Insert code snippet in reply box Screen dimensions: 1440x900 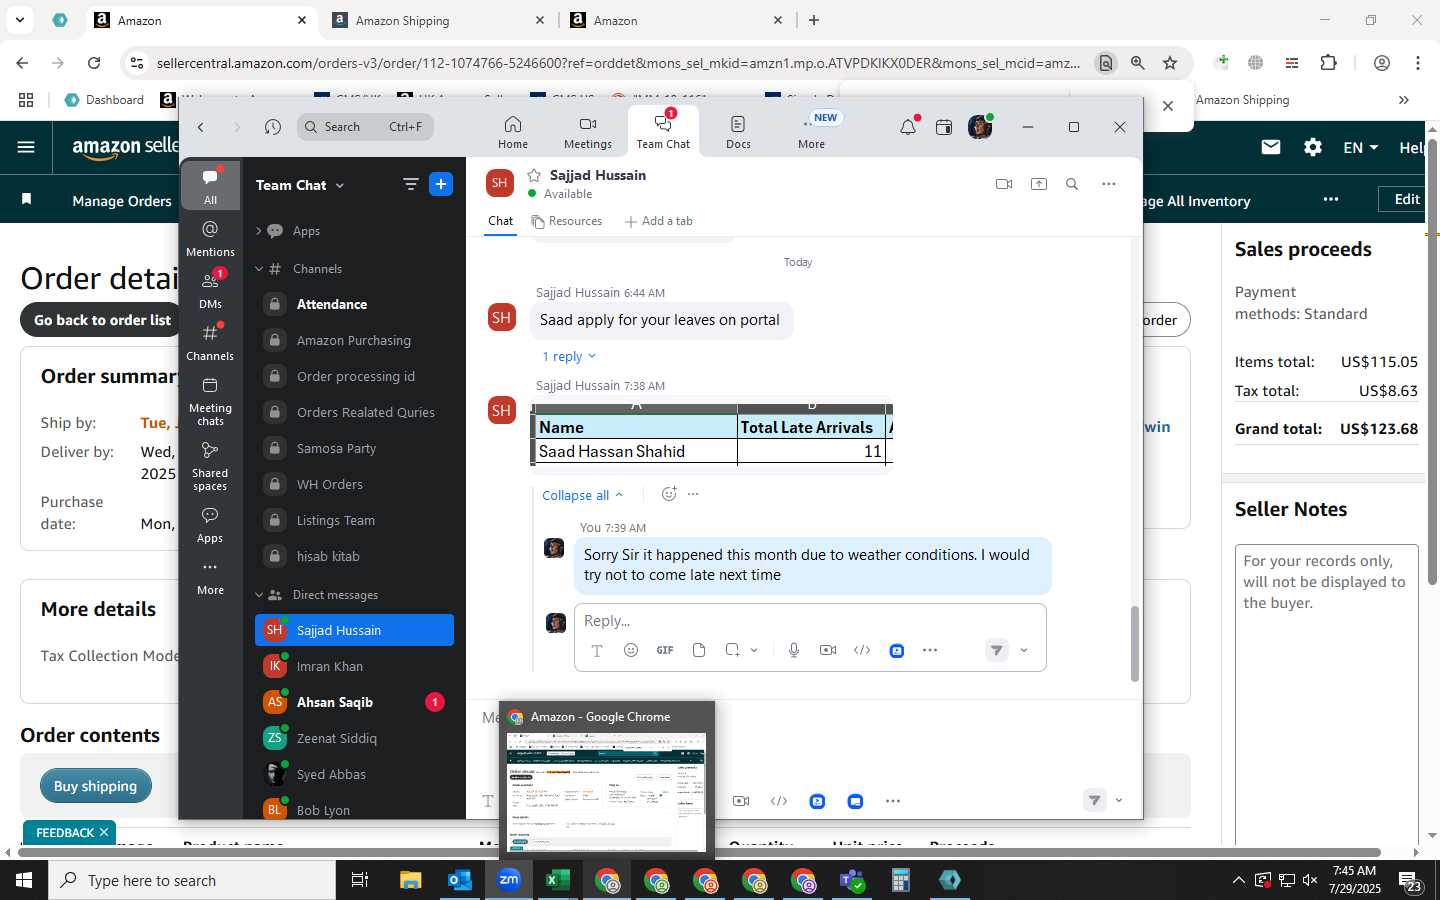click(862, 650)
